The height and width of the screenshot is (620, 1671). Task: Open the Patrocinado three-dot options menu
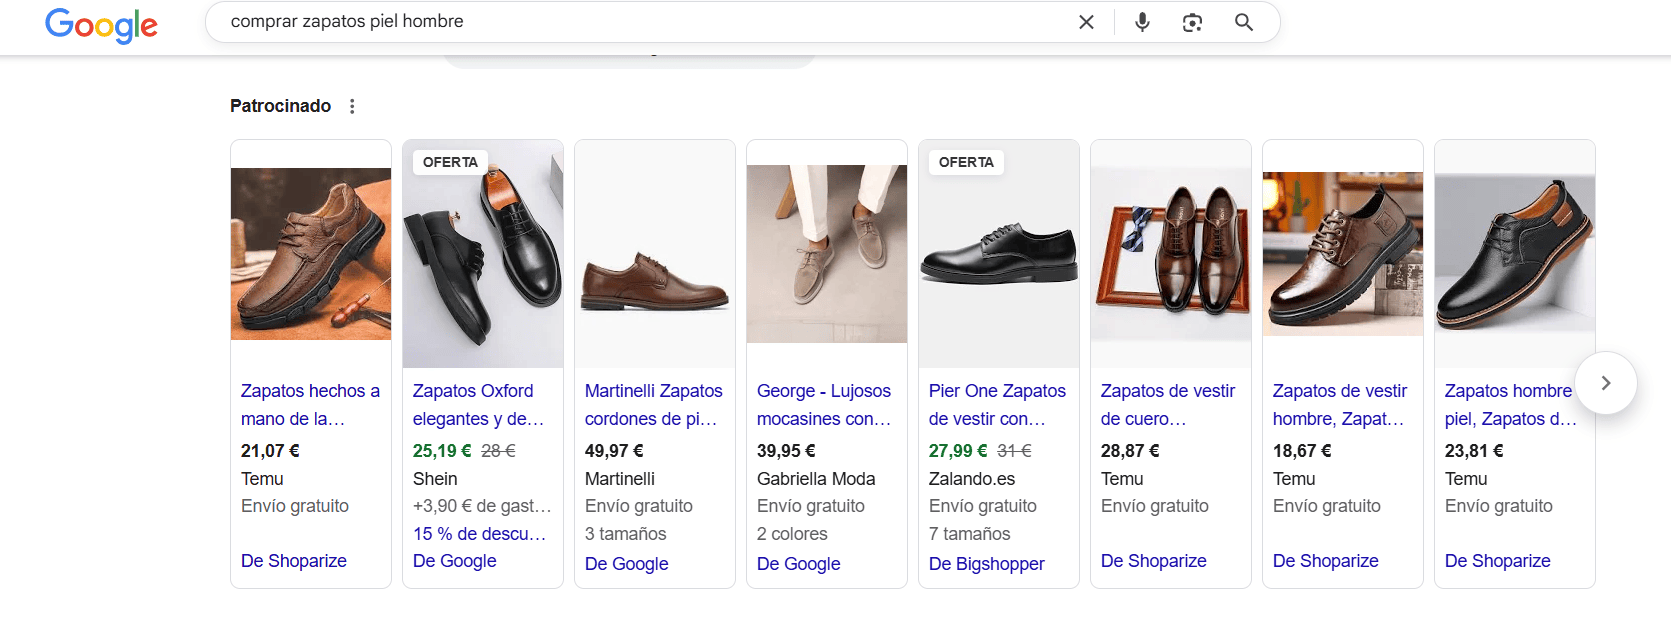tap(352, 106)
